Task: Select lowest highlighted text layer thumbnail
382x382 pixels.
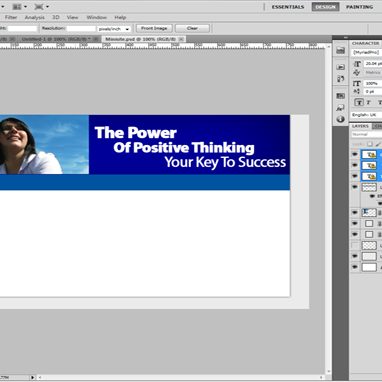Action: (x=369, y=176)
